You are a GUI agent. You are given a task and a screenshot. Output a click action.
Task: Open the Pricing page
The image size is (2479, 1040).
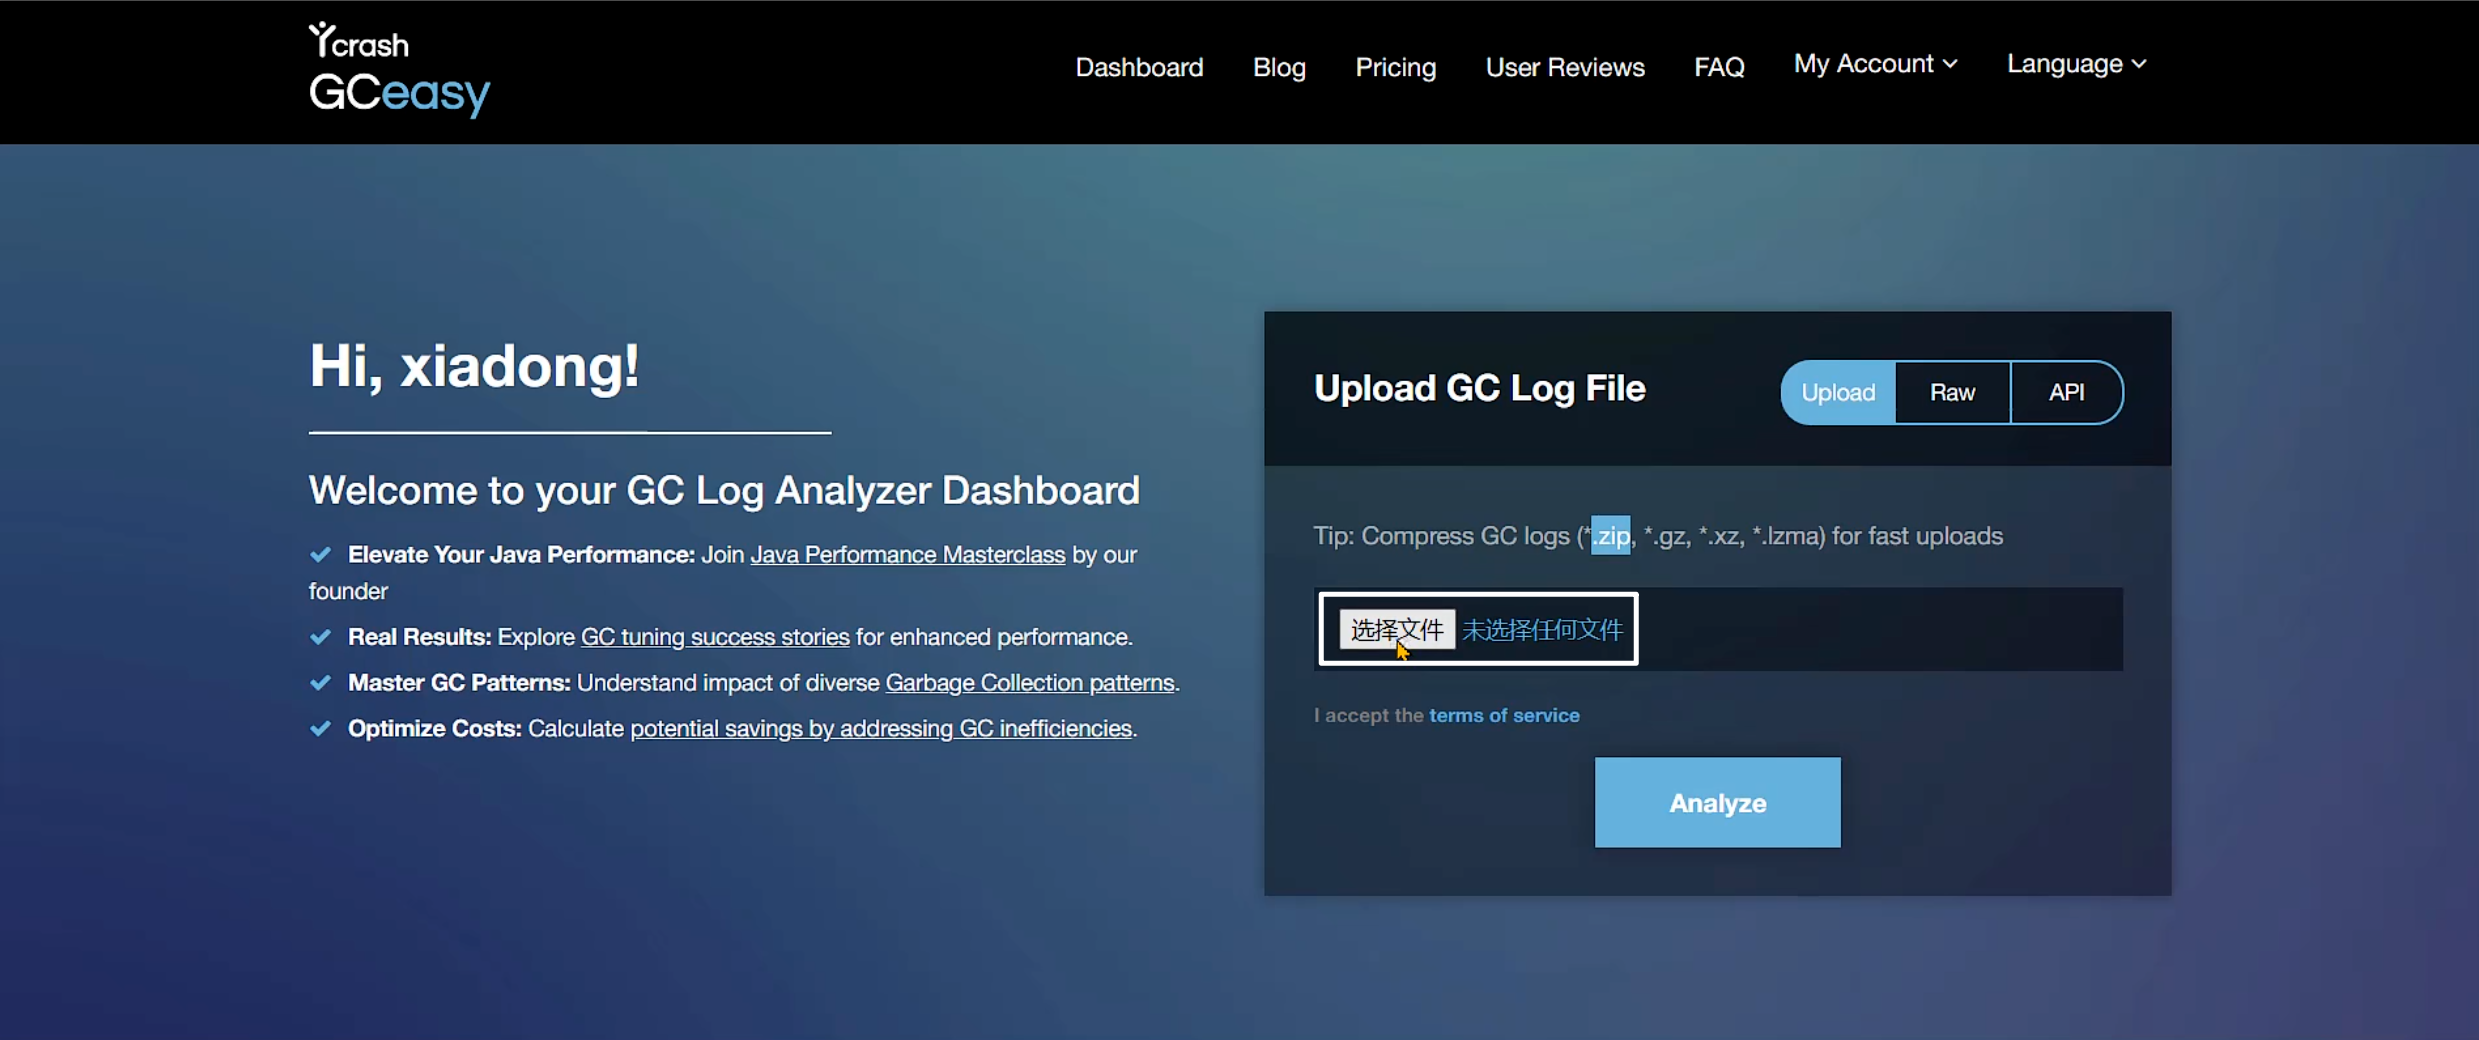point(1395,67)
